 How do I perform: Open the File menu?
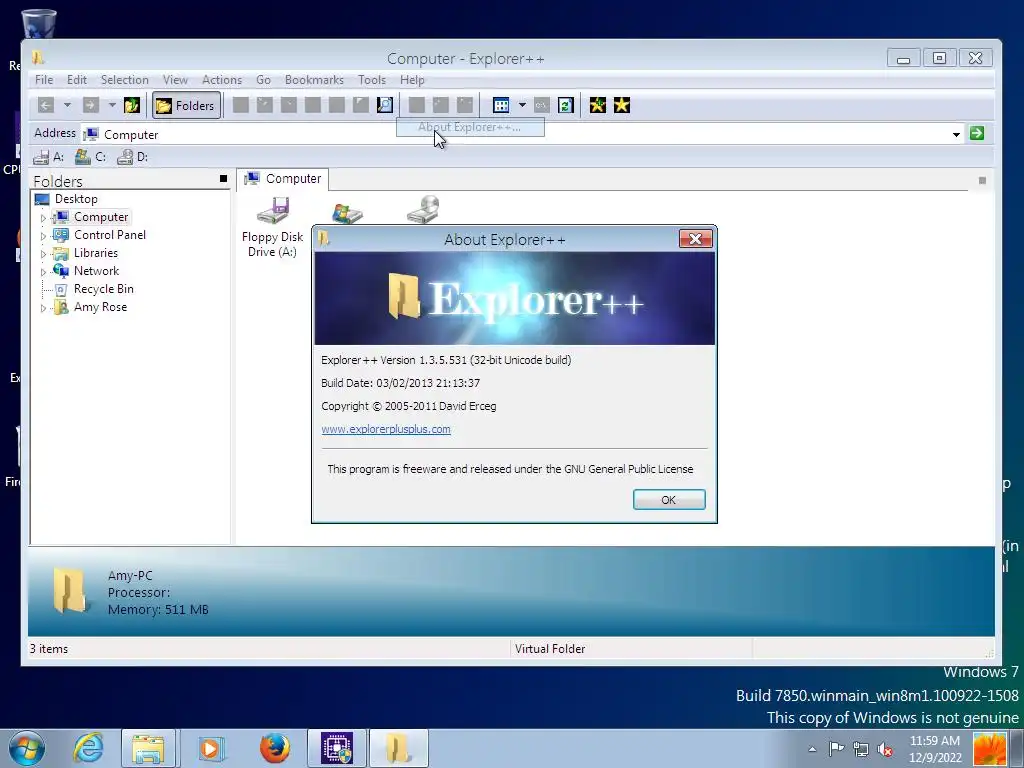pos(44,80)
